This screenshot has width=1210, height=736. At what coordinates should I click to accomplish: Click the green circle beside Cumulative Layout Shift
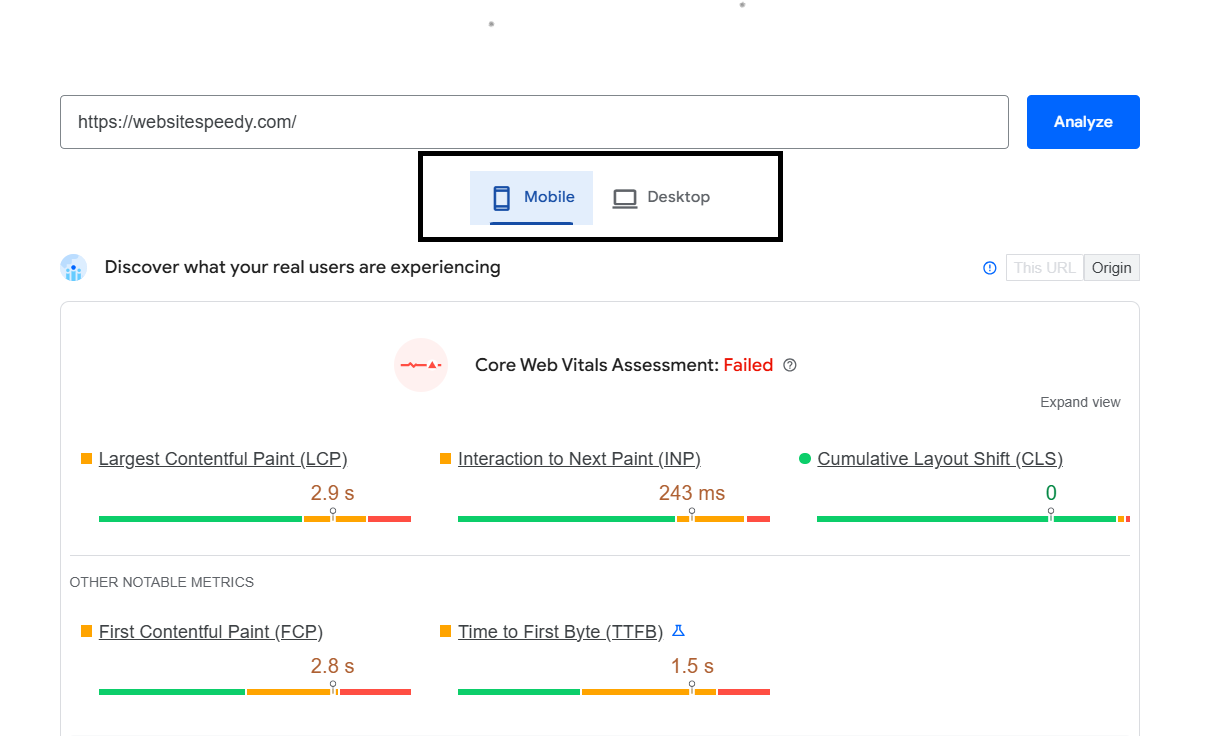[x=804, y=459]
